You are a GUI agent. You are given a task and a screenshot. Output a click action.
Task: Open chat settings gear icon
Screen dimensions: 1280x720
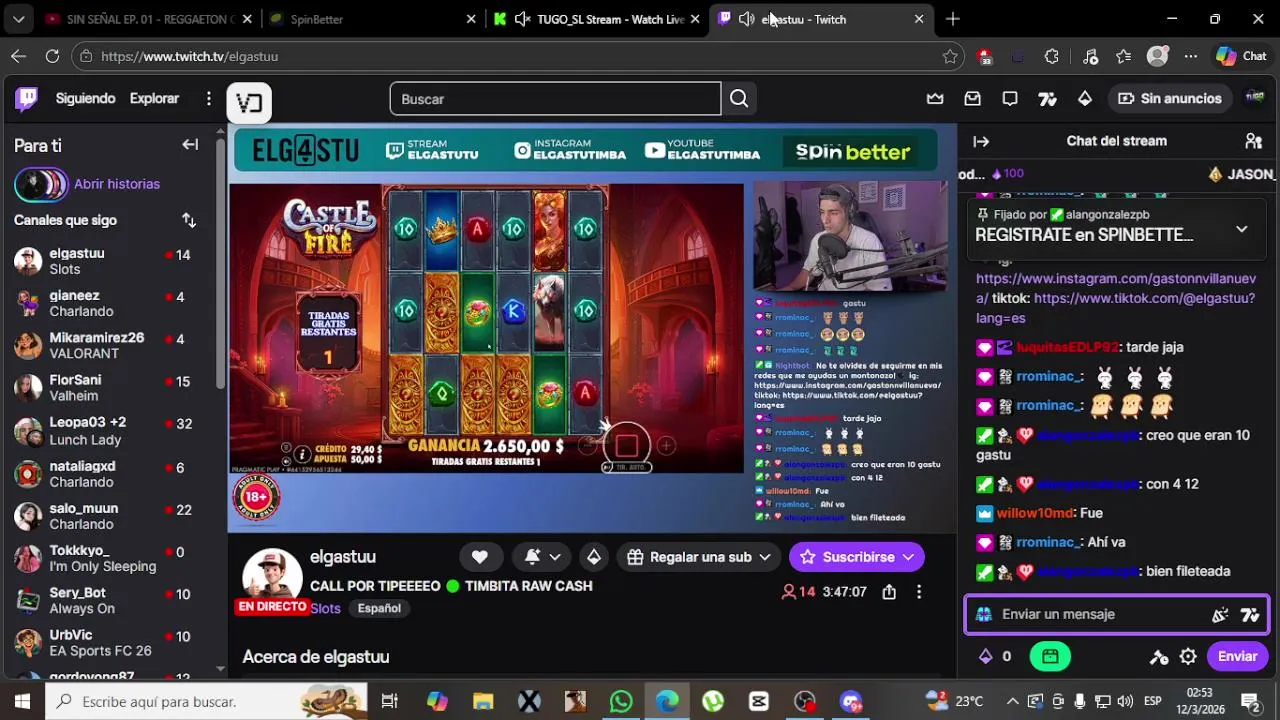[x=1188, y=656]
